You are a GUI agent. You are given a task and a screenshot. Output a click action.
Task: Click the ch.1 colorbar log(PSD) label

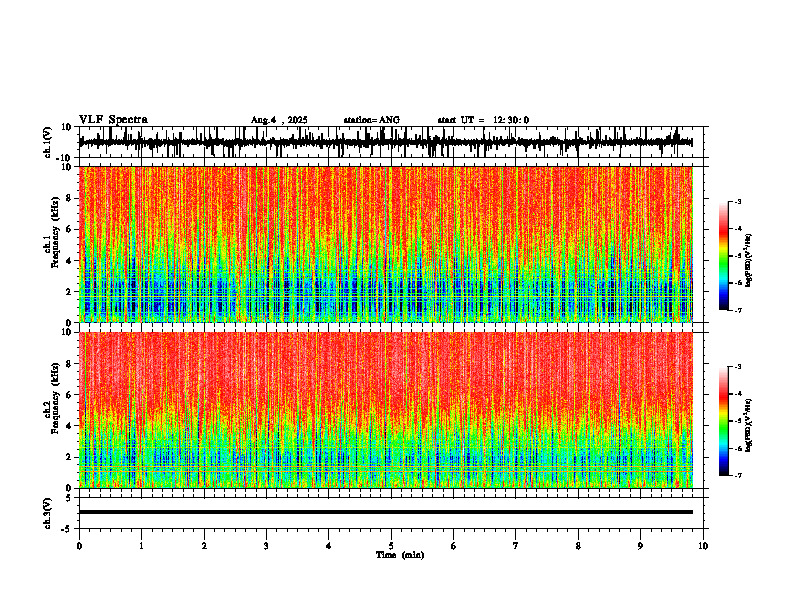[x=749, y=261]
